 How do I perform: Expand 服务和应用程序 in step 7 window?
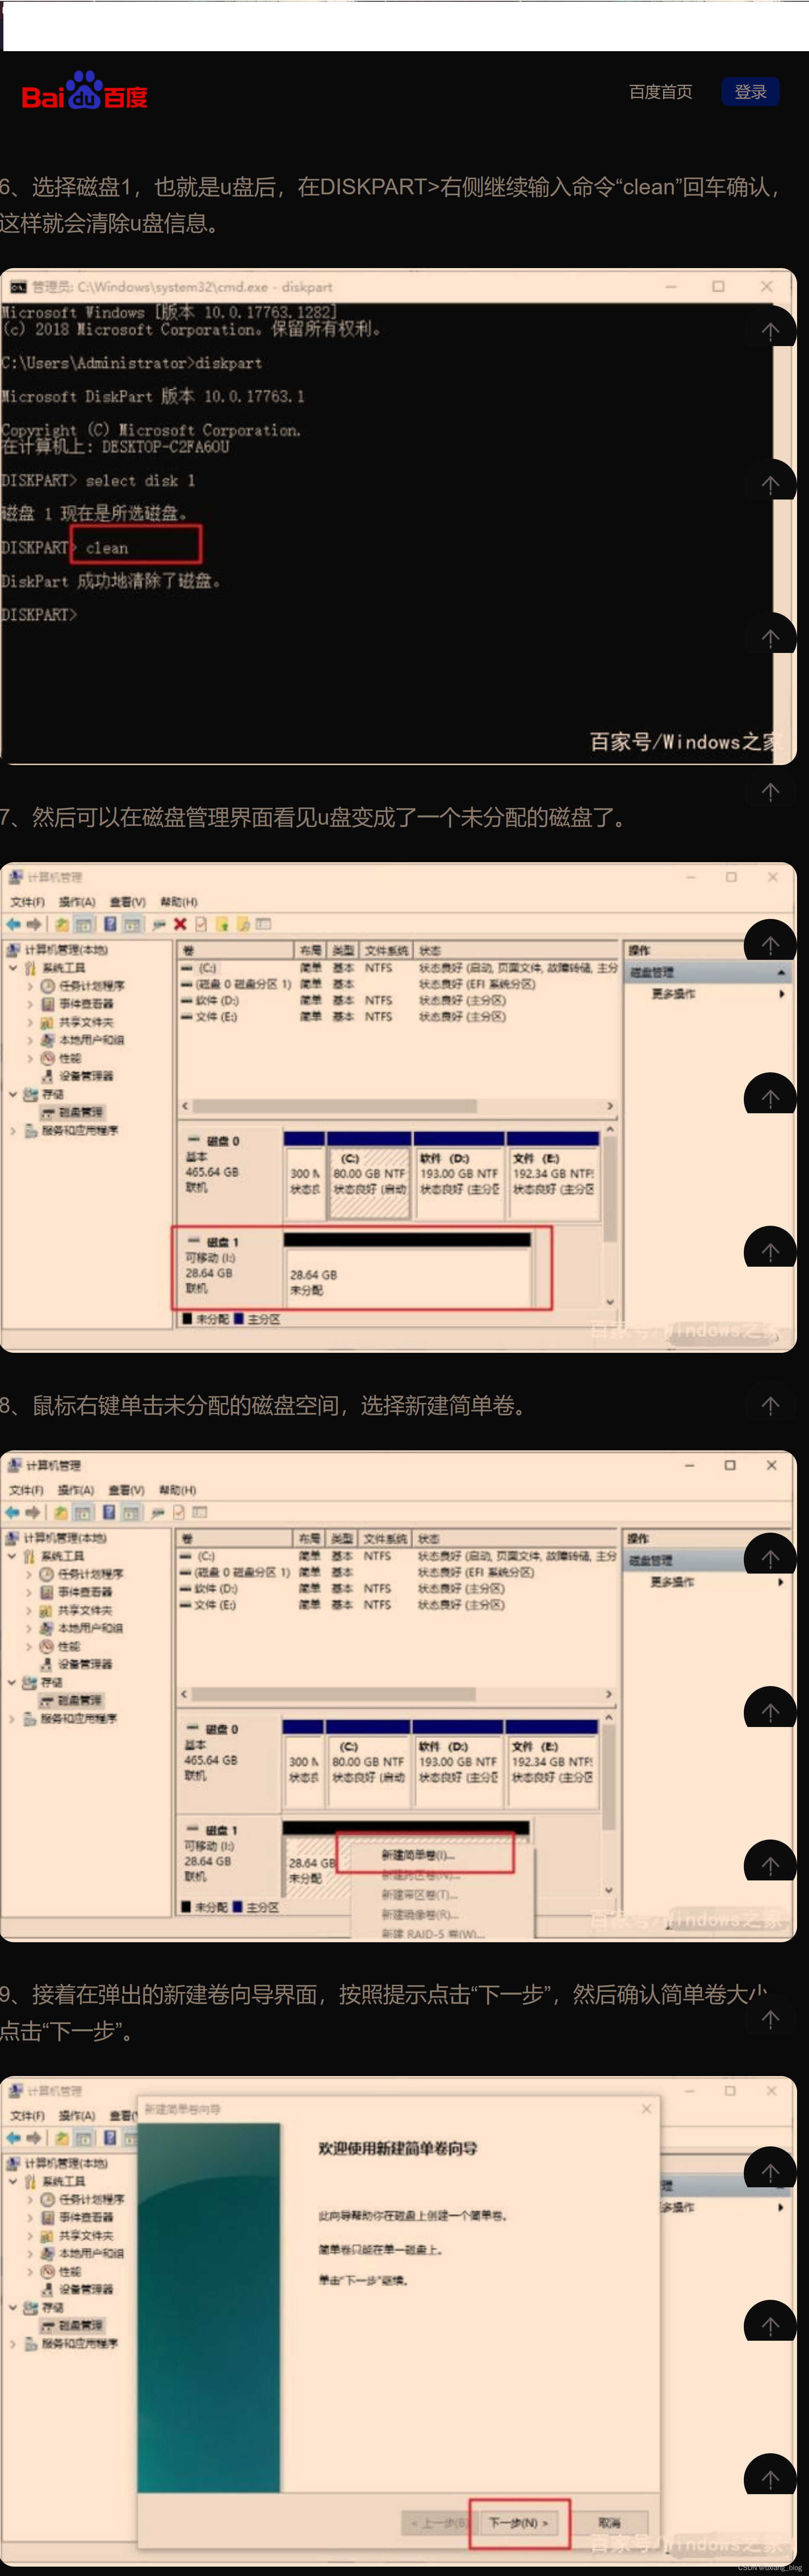click(x=13, y=1131)
